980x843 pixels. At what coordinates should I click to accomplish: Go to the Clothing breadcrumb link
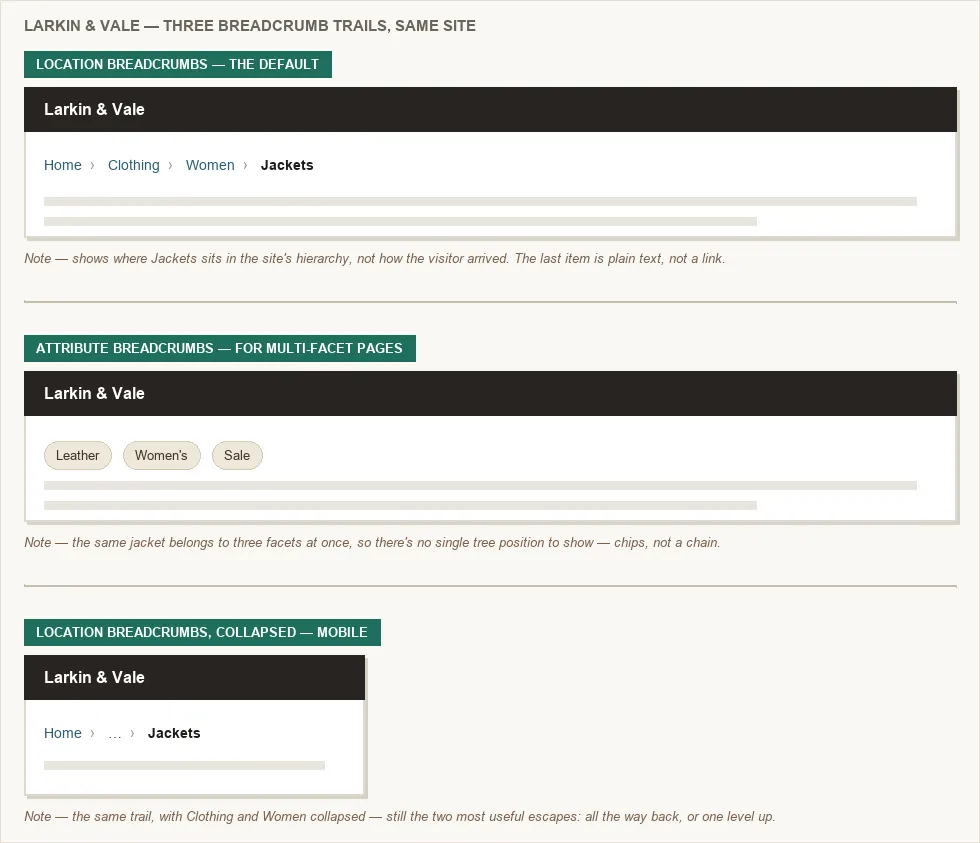pyautogui.click(x=134, y=165)
